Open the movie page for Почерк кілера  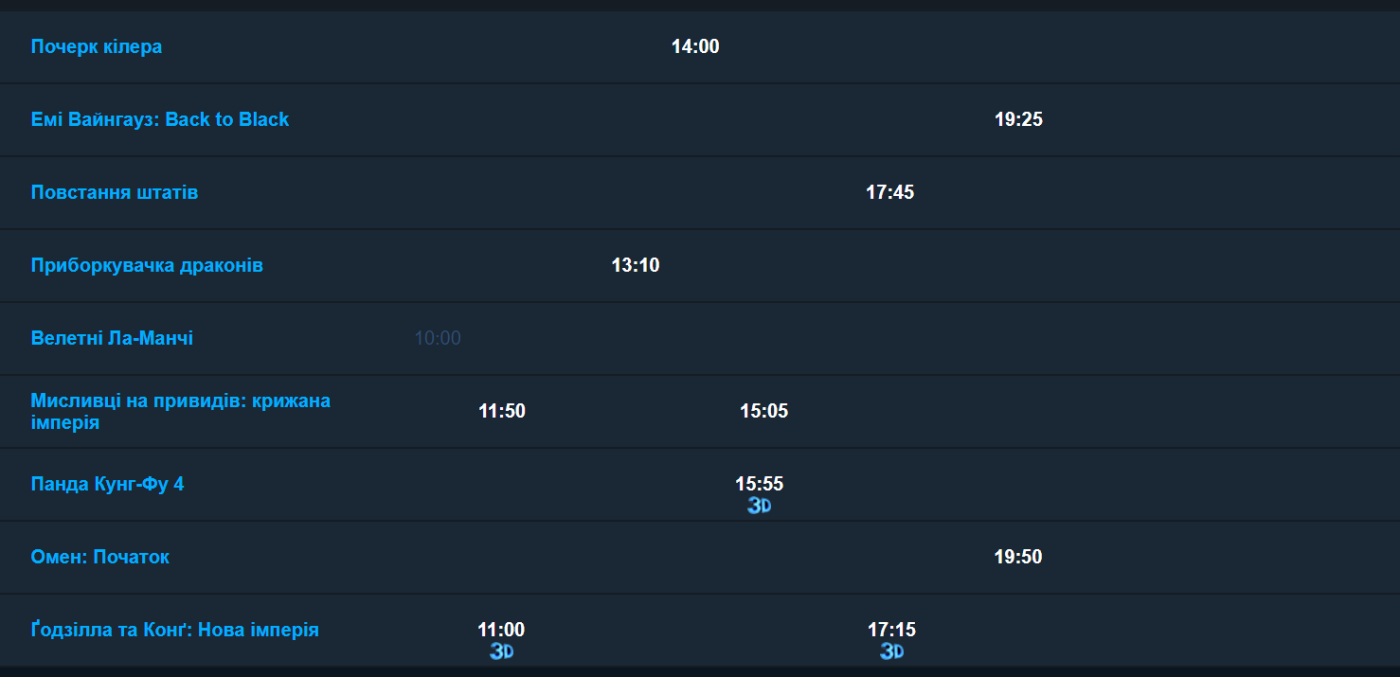click(x=96, y=47)
